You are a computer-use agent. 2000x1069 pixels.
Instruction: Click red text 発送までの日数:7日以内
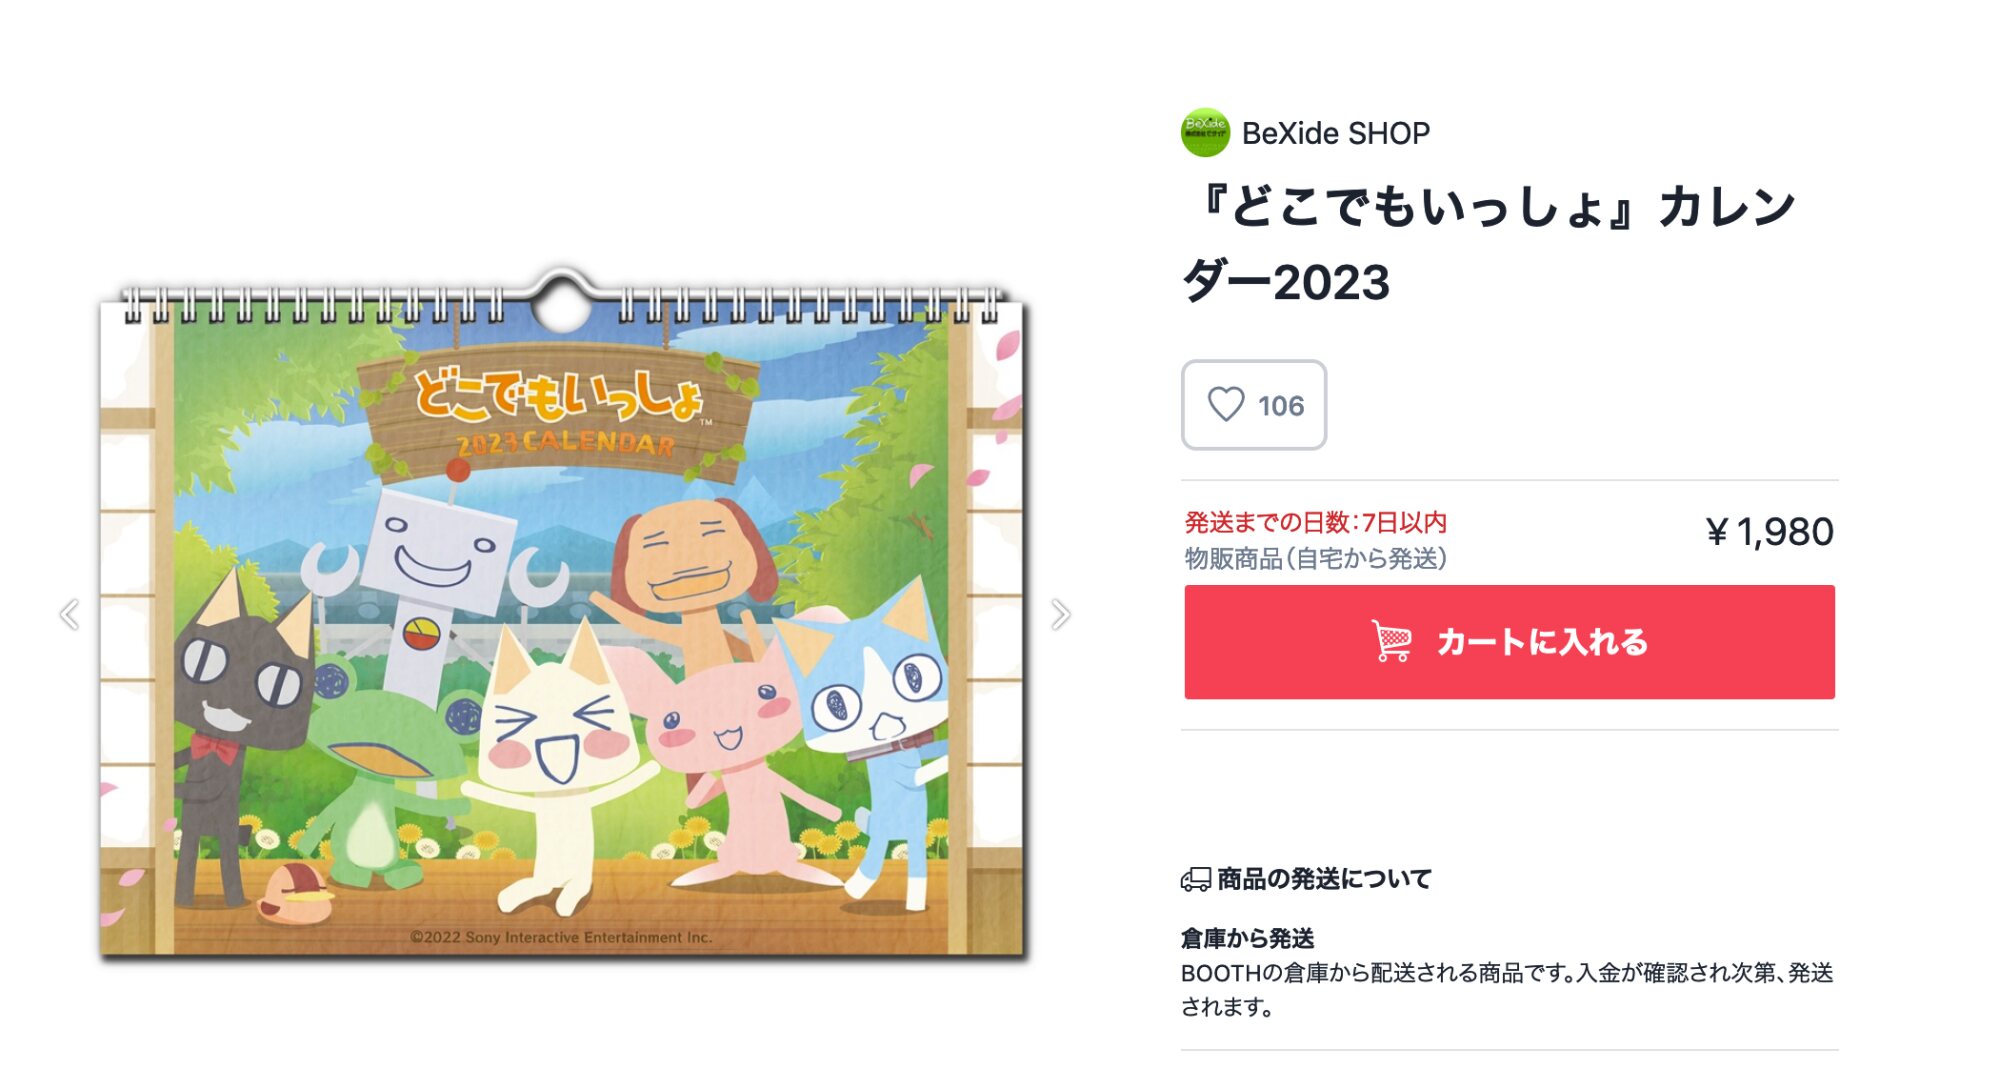[1315, 522]
